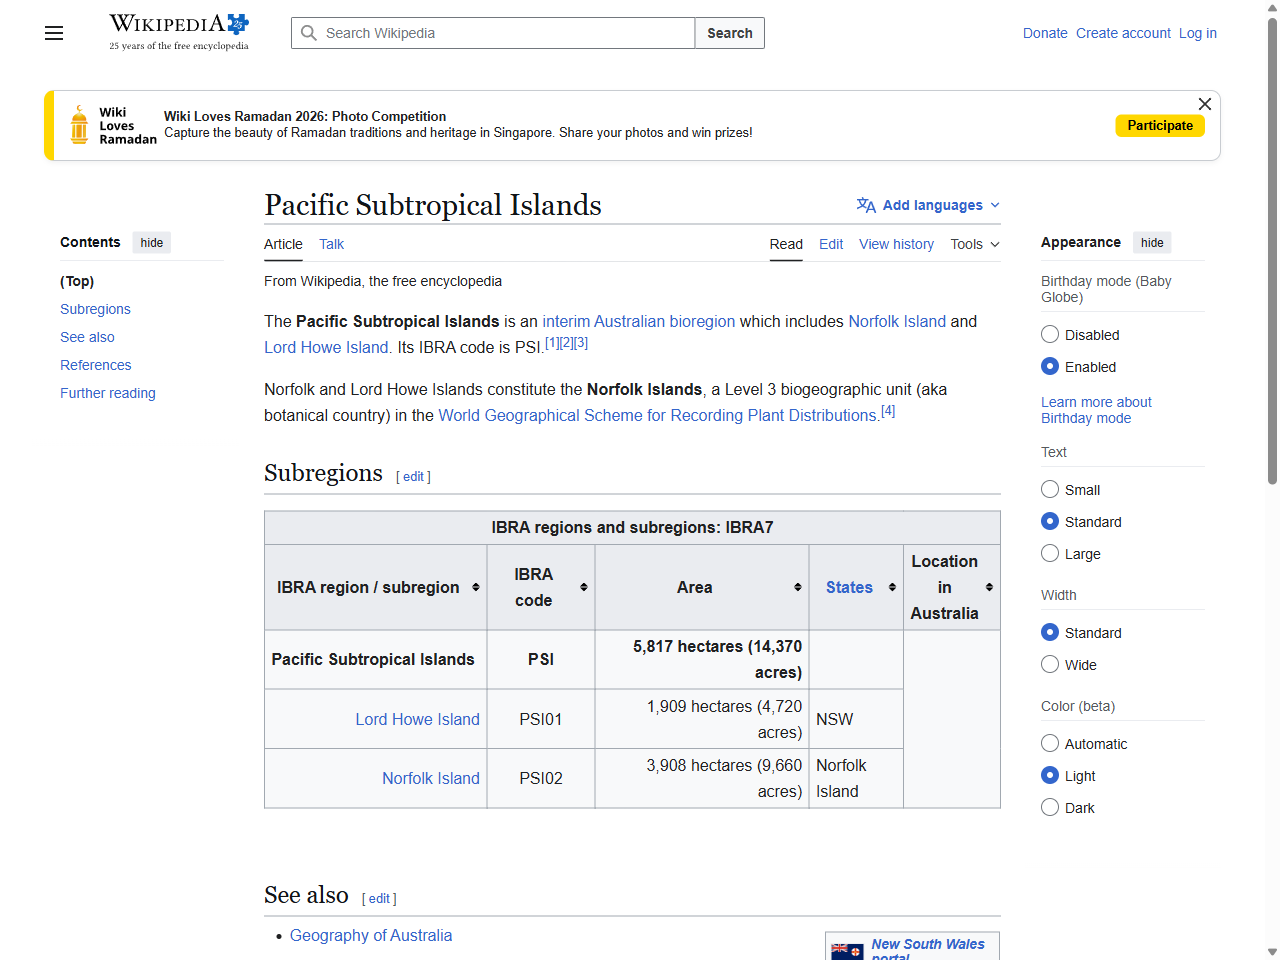Hide the Contents sidebar
The width and height of the screenshot is (1280, 960).
click(152, 242)
